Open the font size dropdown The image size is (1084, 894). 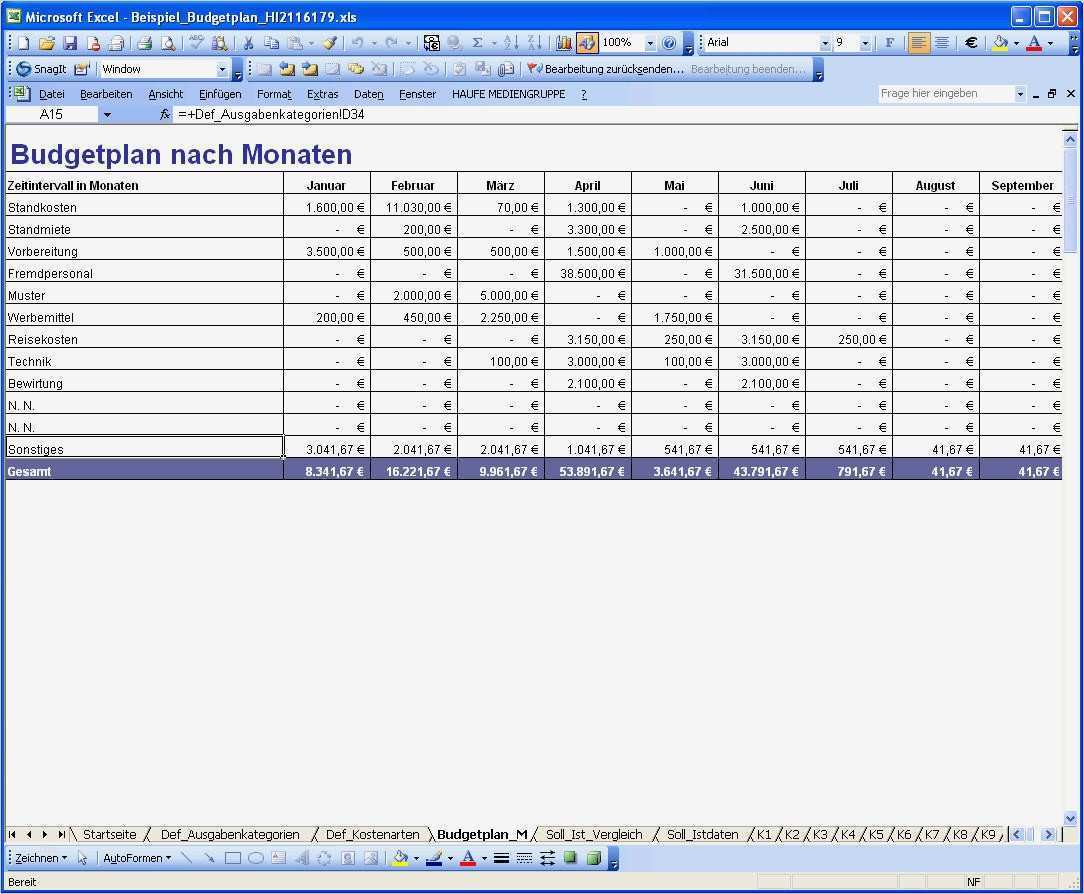point(866,43)
